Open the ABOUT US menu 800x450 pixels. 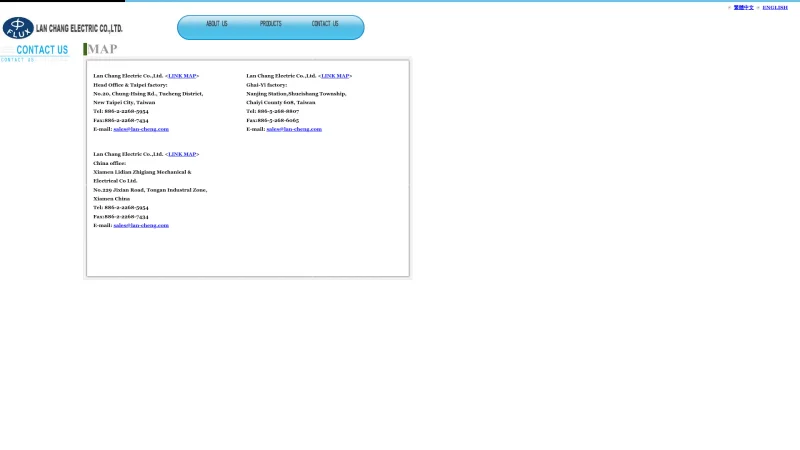tap(217, 23)
